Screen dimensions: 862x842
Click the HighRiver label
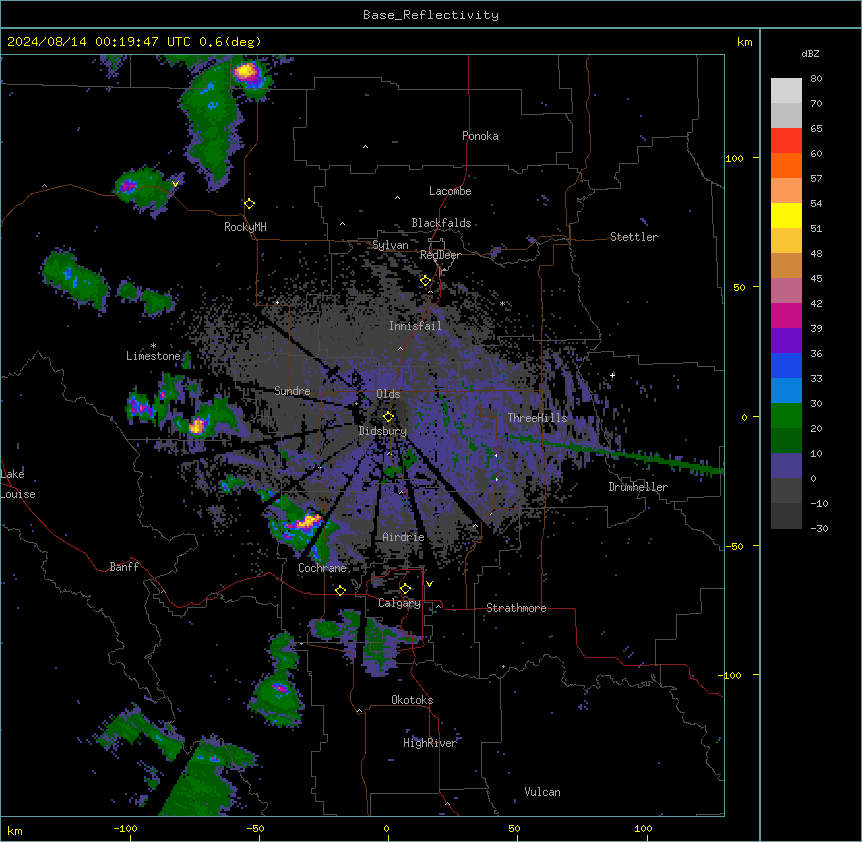pos(430,743)
